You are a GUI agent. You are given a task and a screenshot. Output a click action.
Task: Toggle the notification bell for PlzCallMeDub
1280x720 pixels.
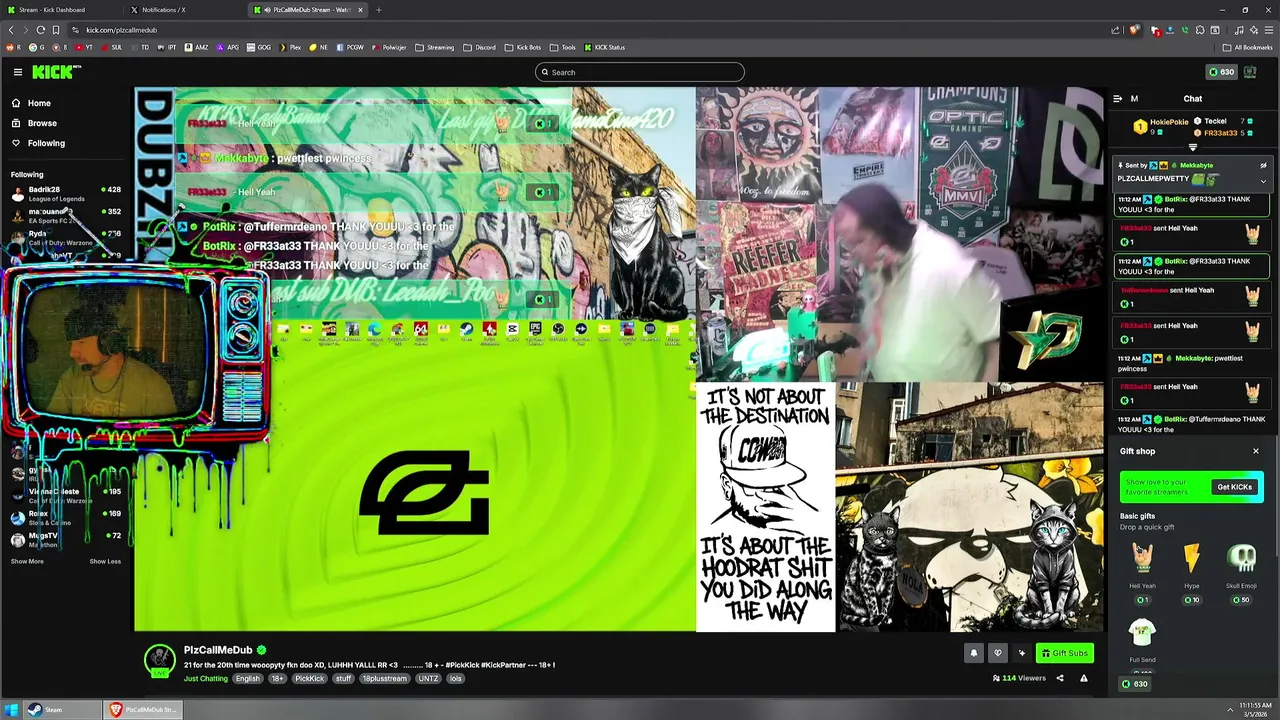click(973, 653)
